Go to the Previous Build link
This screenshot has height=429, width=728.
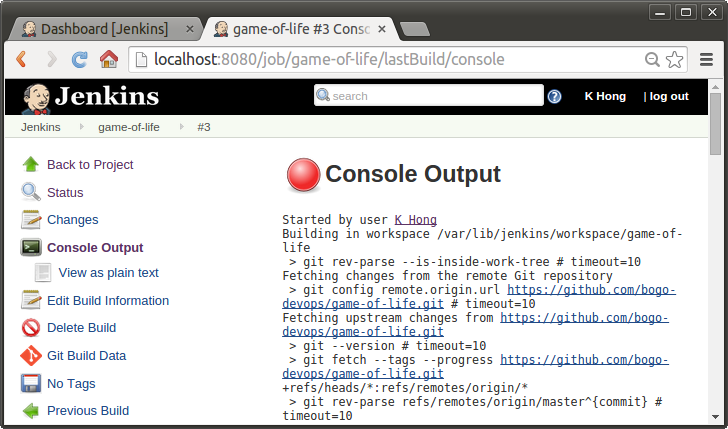[88, 411]
